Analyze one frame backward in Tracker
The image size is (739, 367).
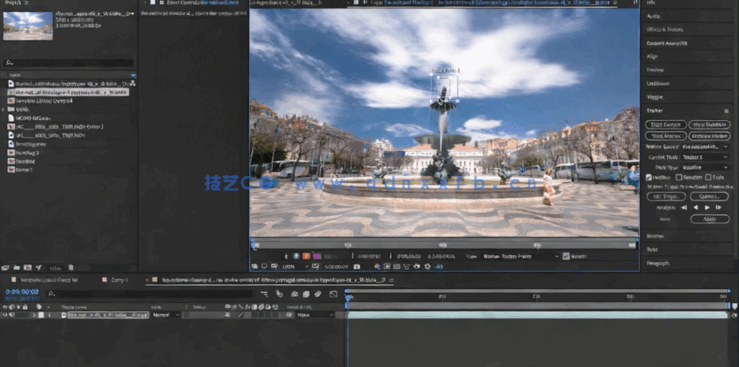click(684, 207)
